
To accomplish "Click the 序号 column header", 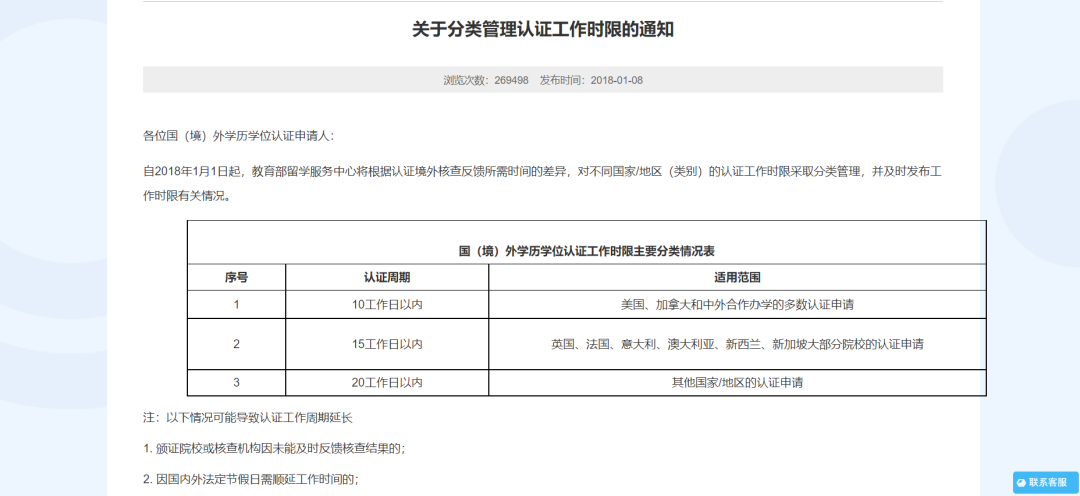I will pos(236,278).
